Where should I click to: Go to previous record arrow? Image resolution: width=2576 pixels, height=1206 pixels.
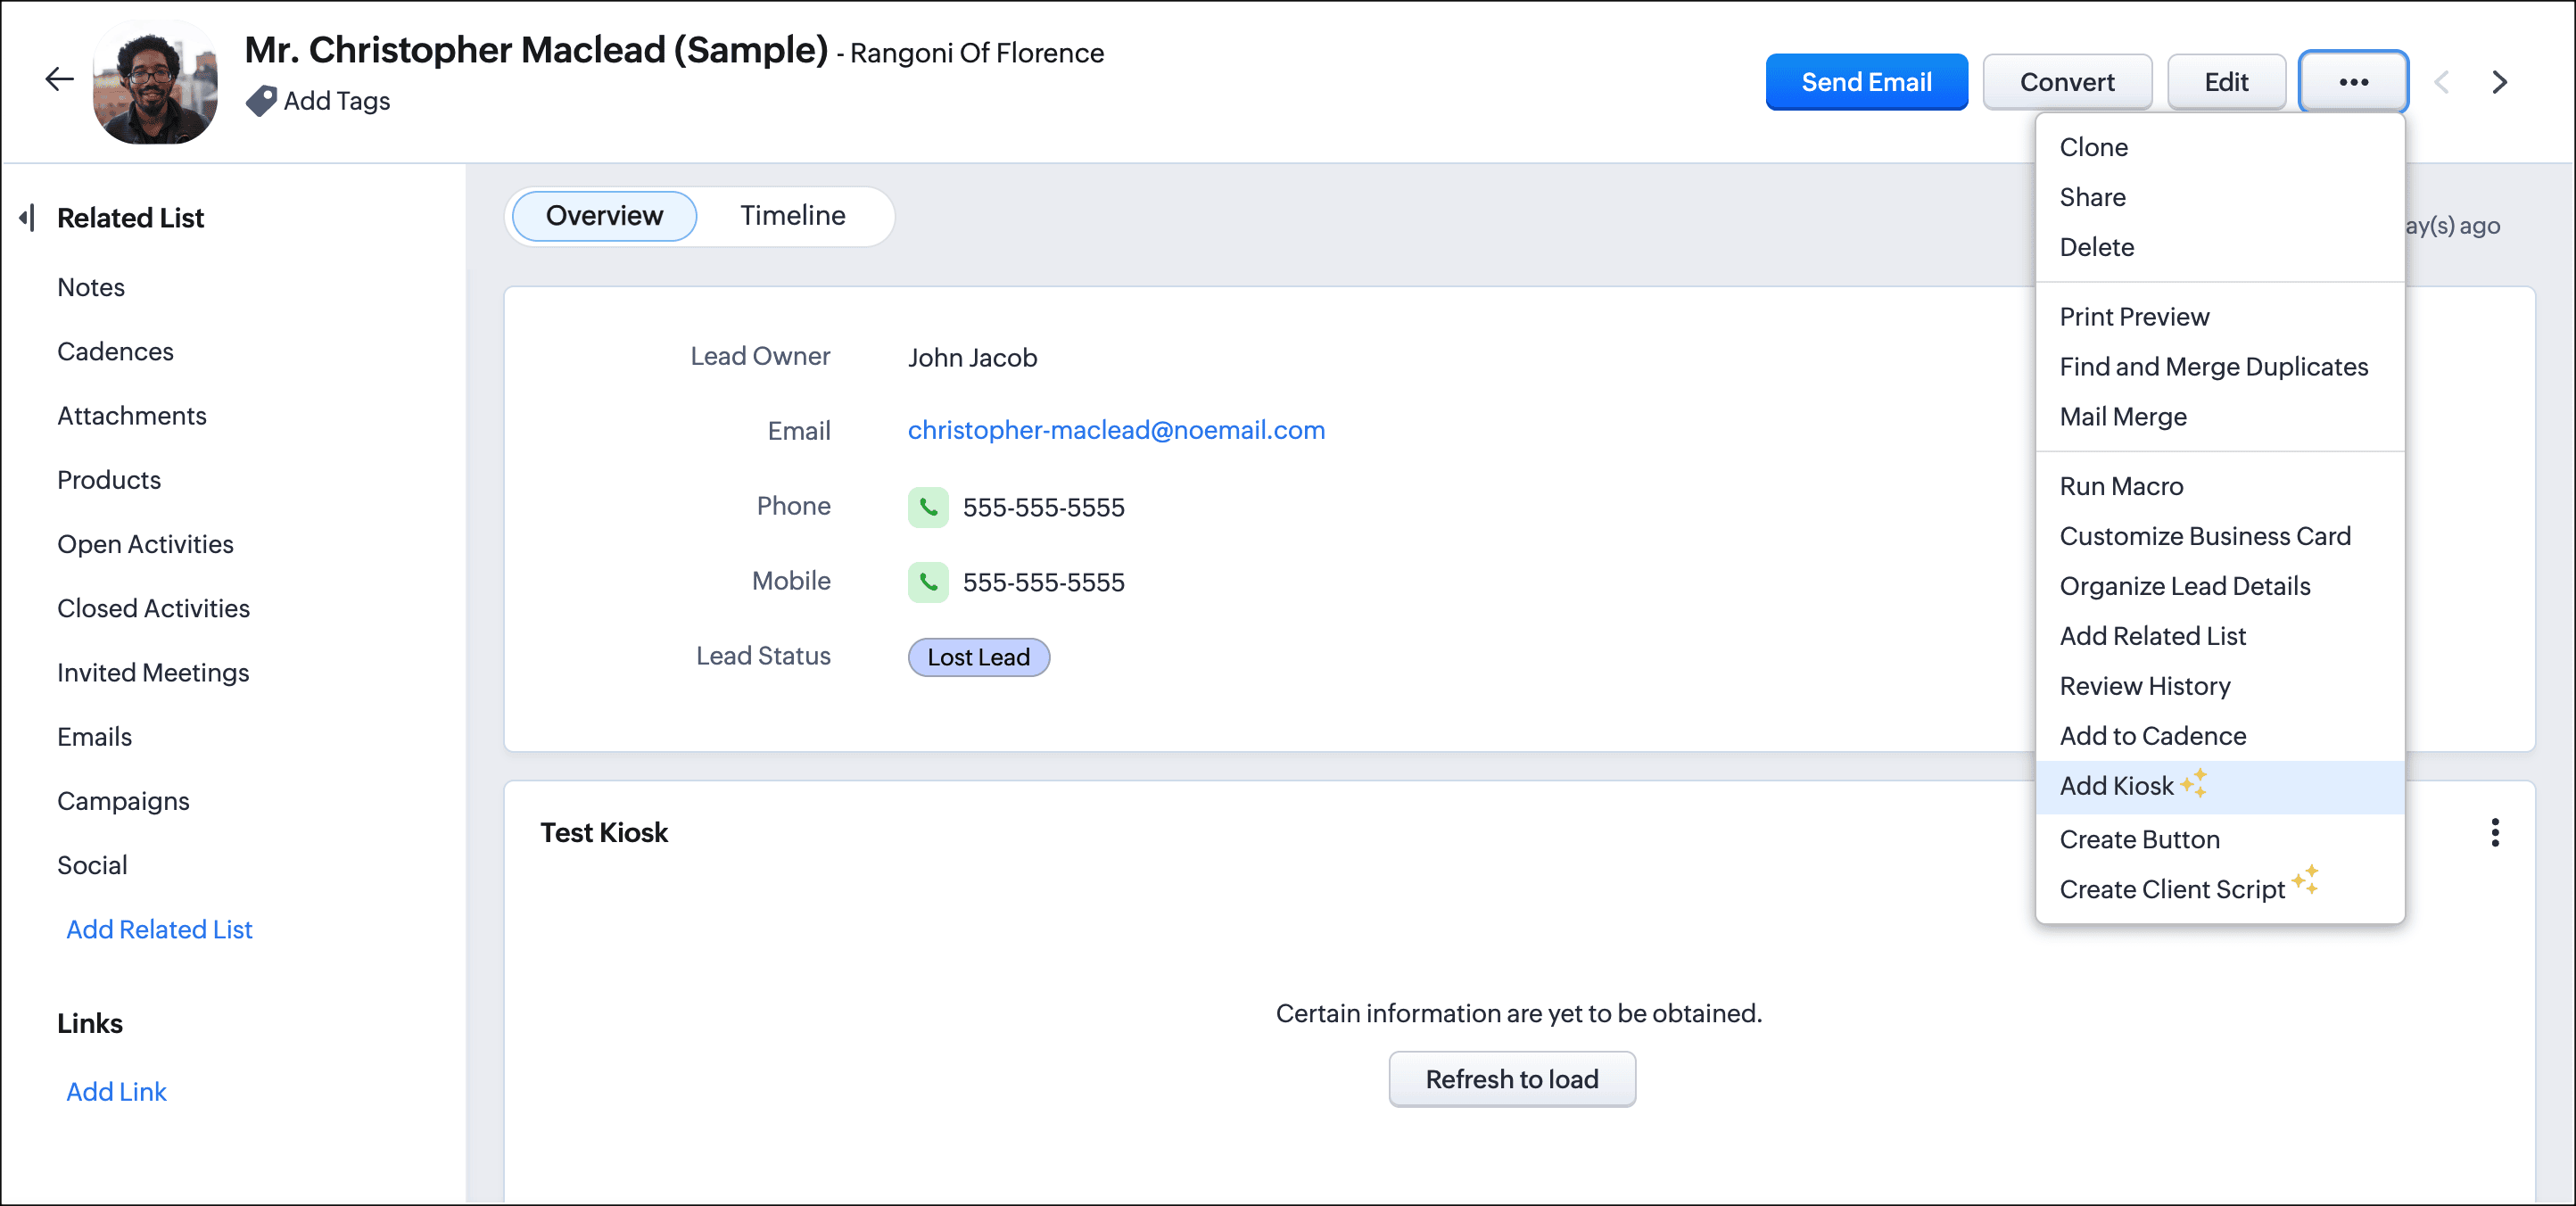pyautogui.click(x=2441, y=82)
